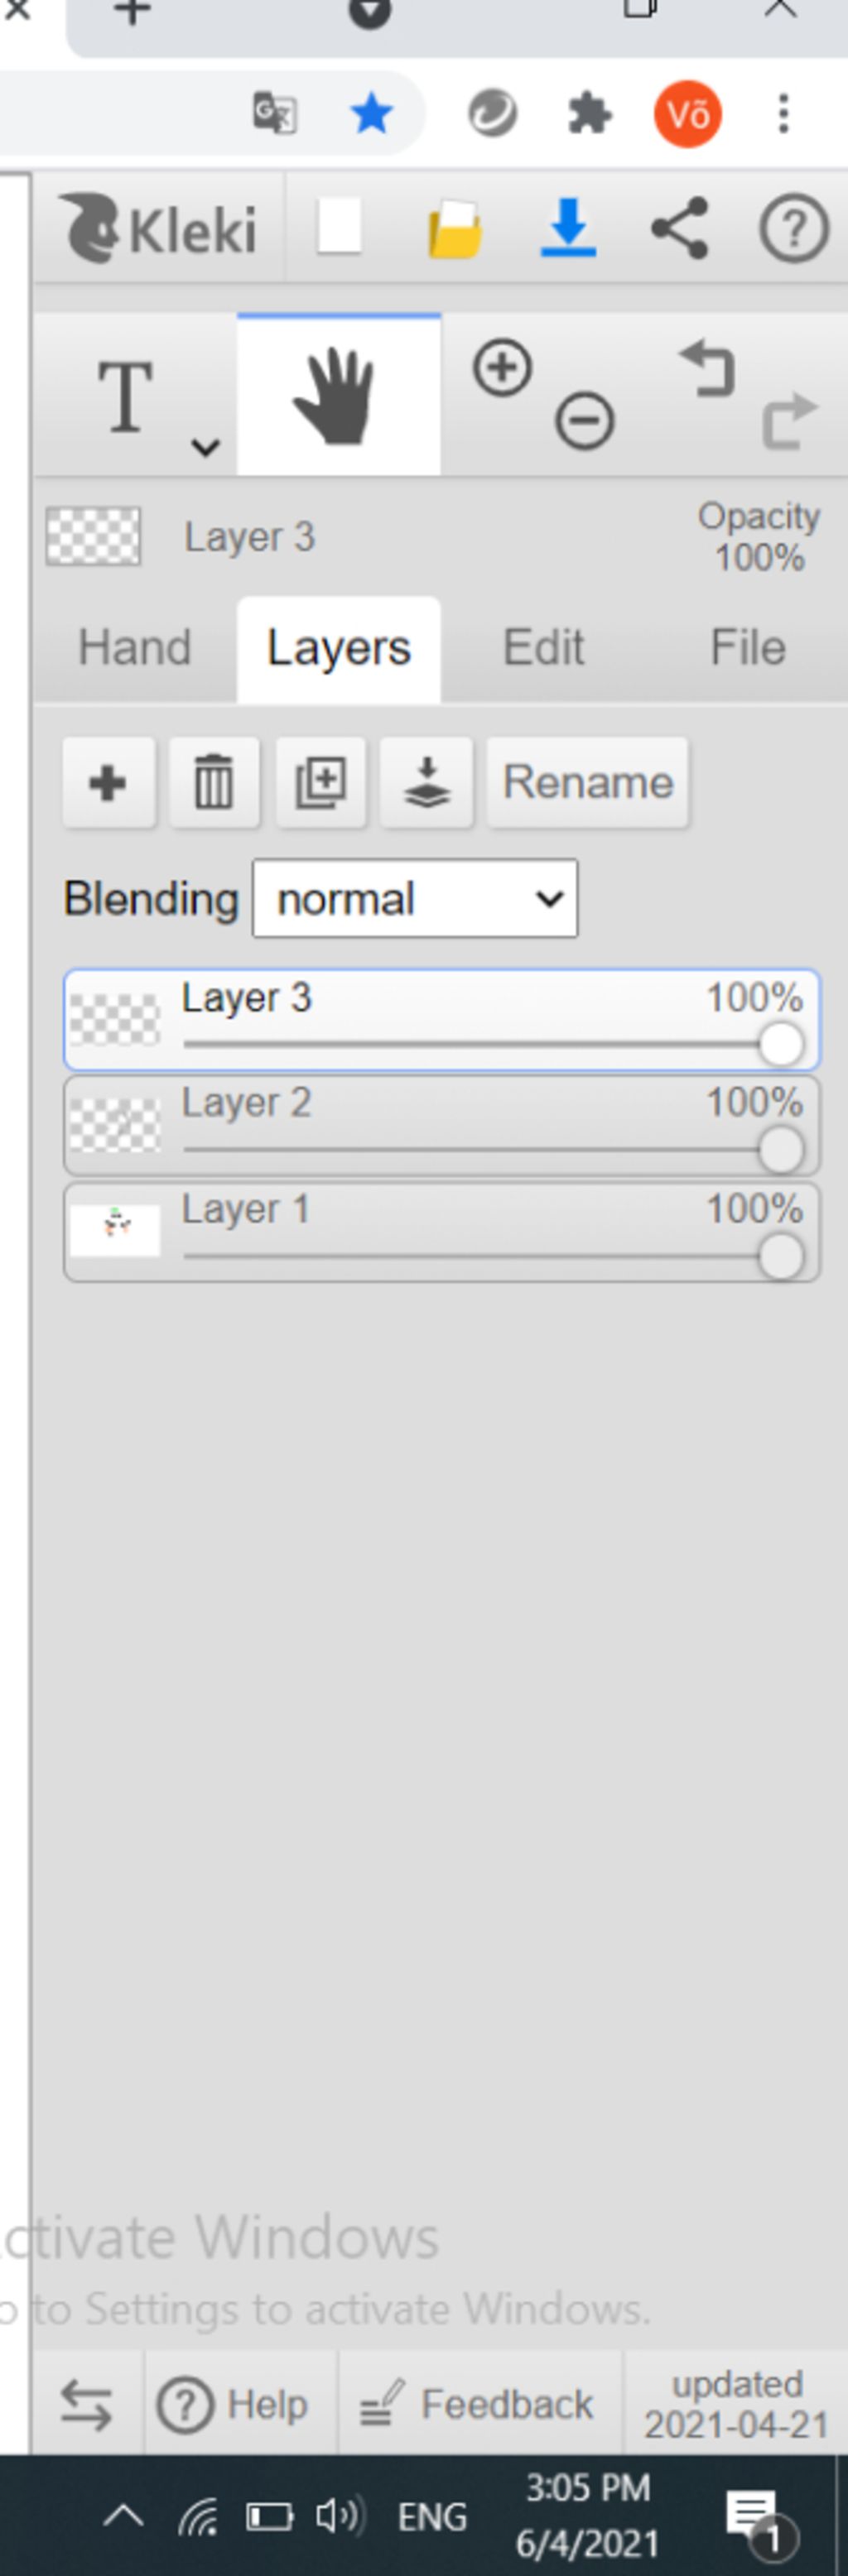Click the zoom in plus icon
Image resolution: width=848 pixels, height=2576 pixels.
click(x=502, y=368)
